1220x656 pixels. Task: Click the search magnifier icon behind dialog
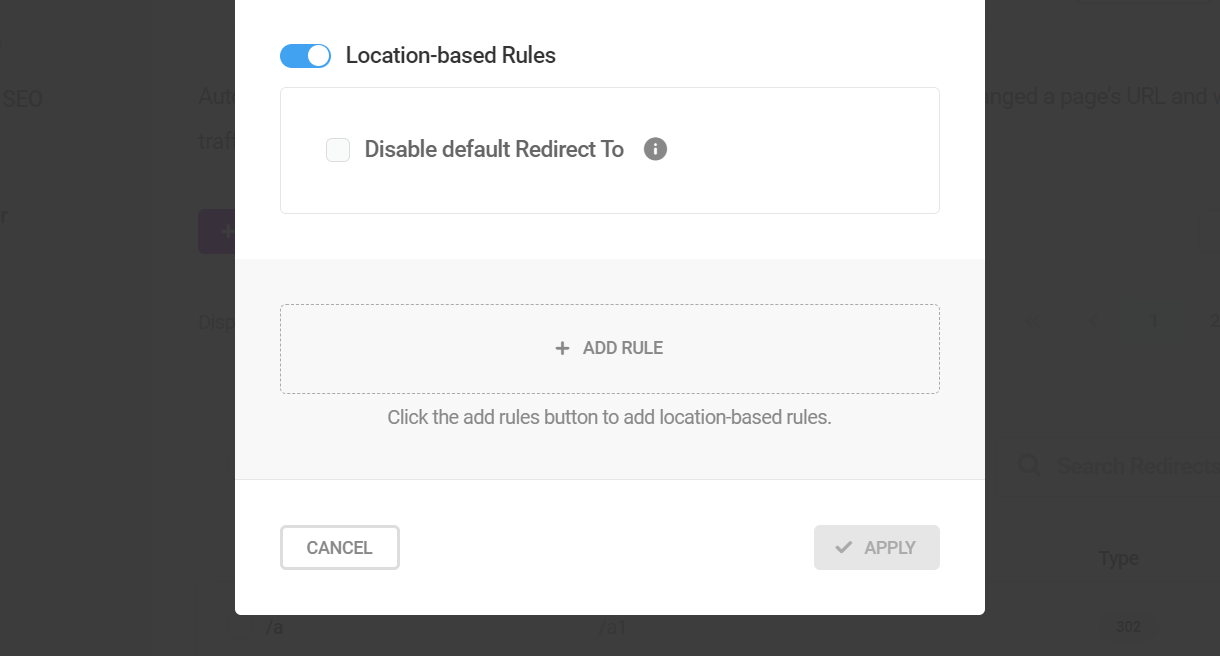click(1029, 466)
